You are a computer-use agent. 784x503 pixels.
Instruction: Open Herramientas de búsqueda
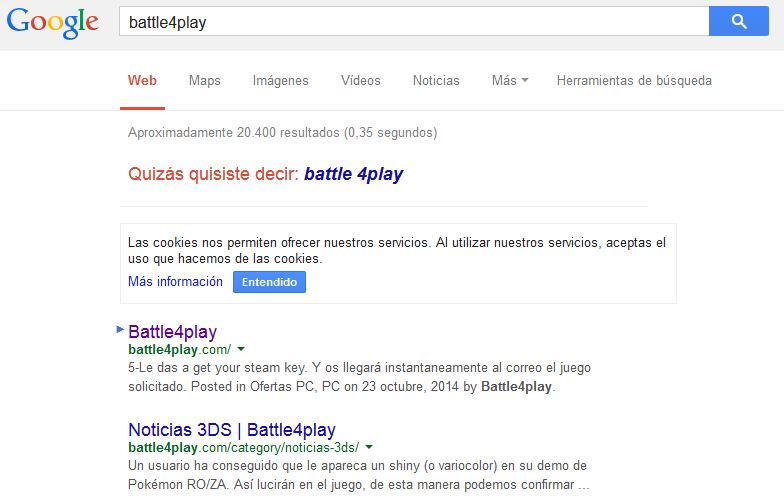tap(634, 81)
